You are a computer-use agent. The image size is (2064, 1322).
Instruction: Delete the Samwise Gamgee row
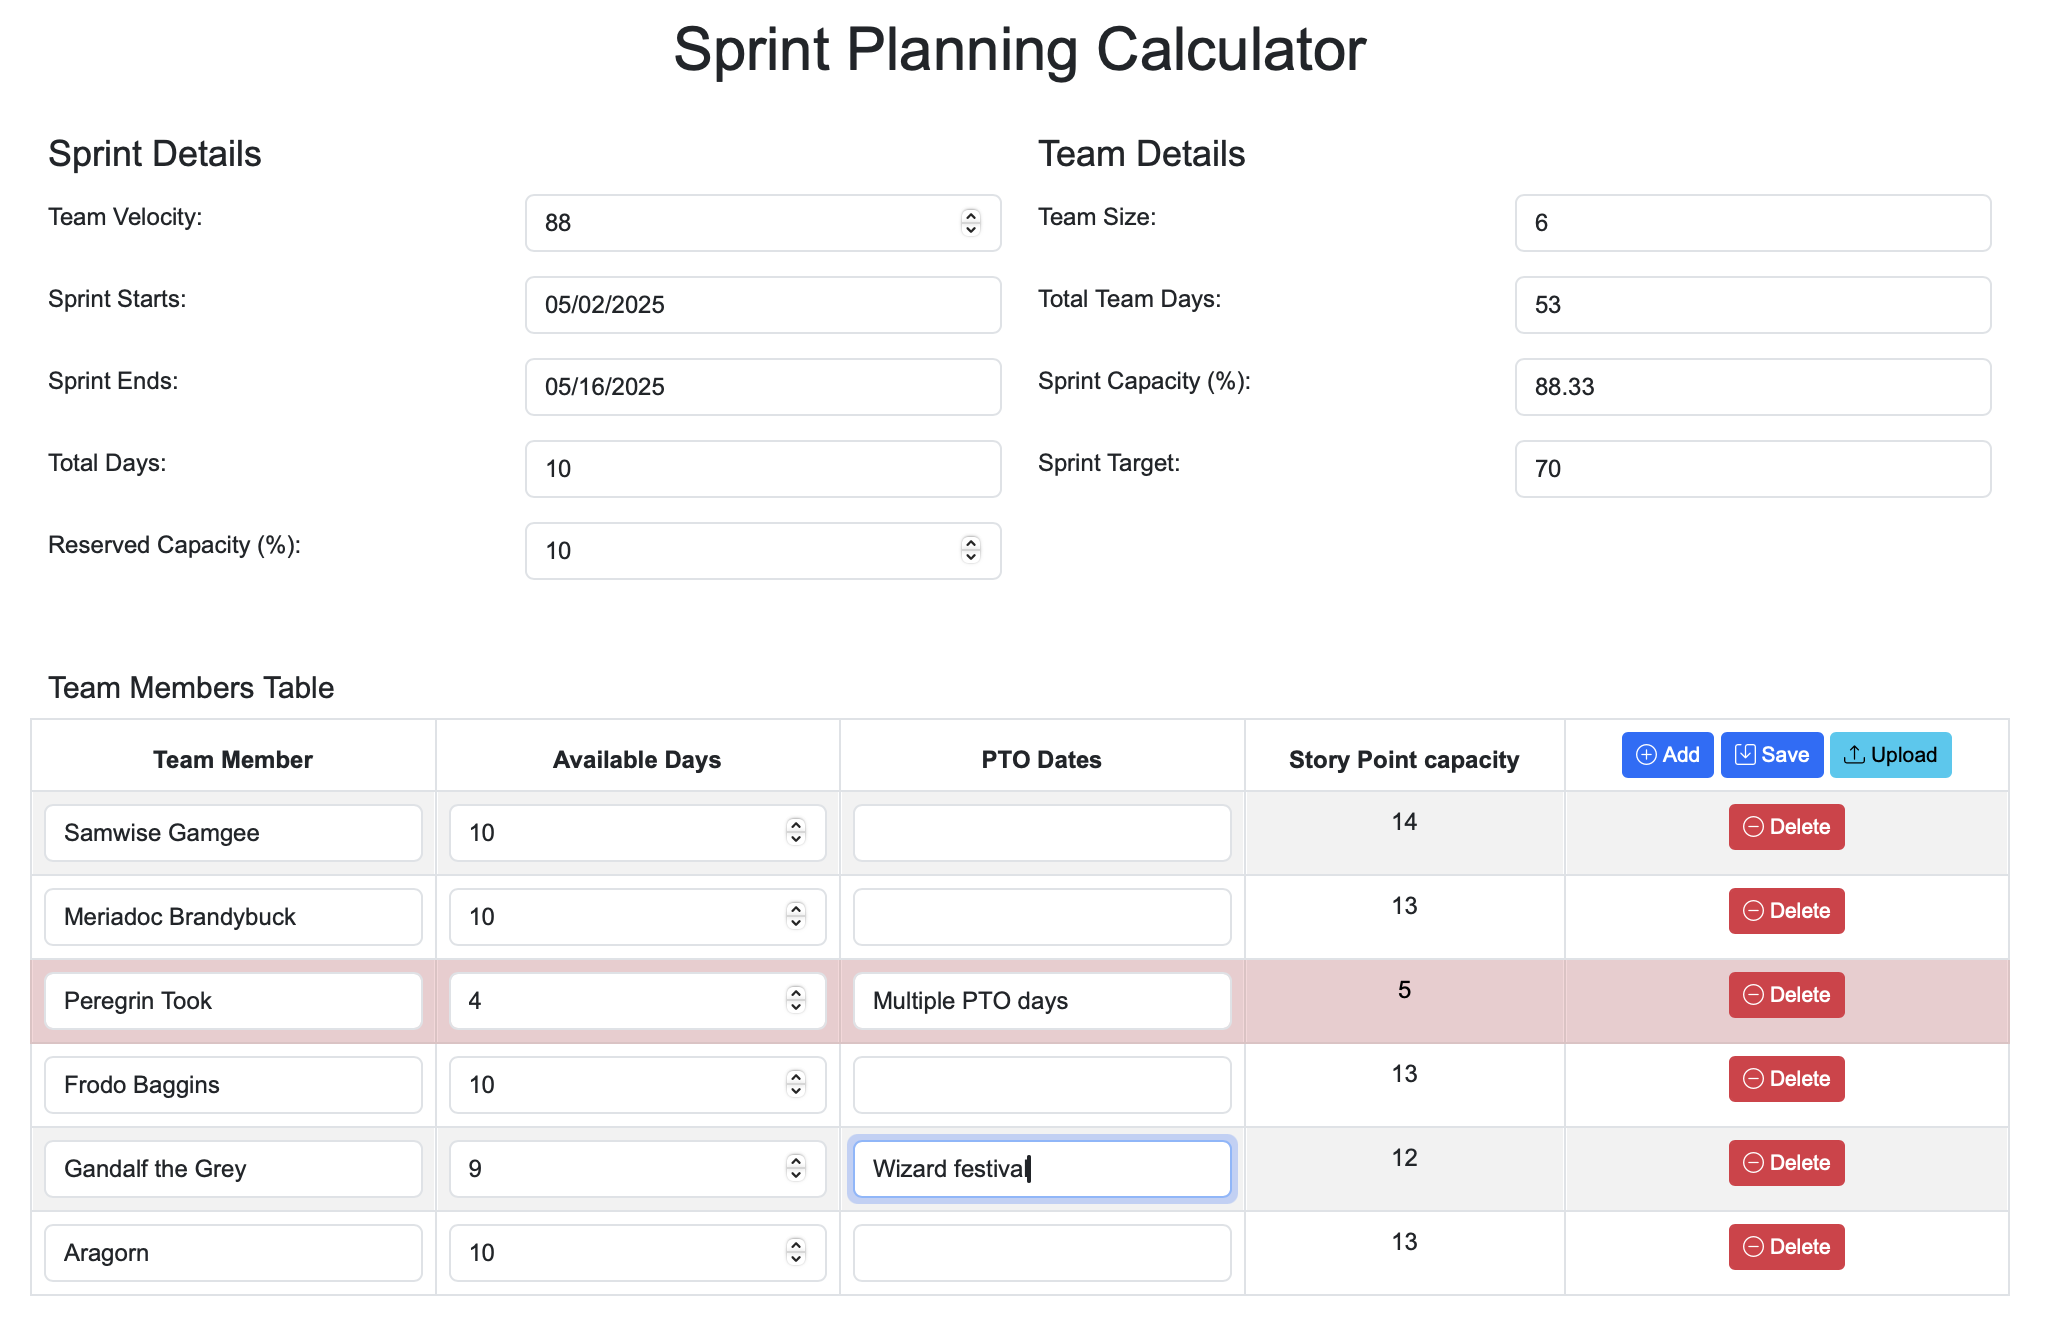tap(1786, 827)
